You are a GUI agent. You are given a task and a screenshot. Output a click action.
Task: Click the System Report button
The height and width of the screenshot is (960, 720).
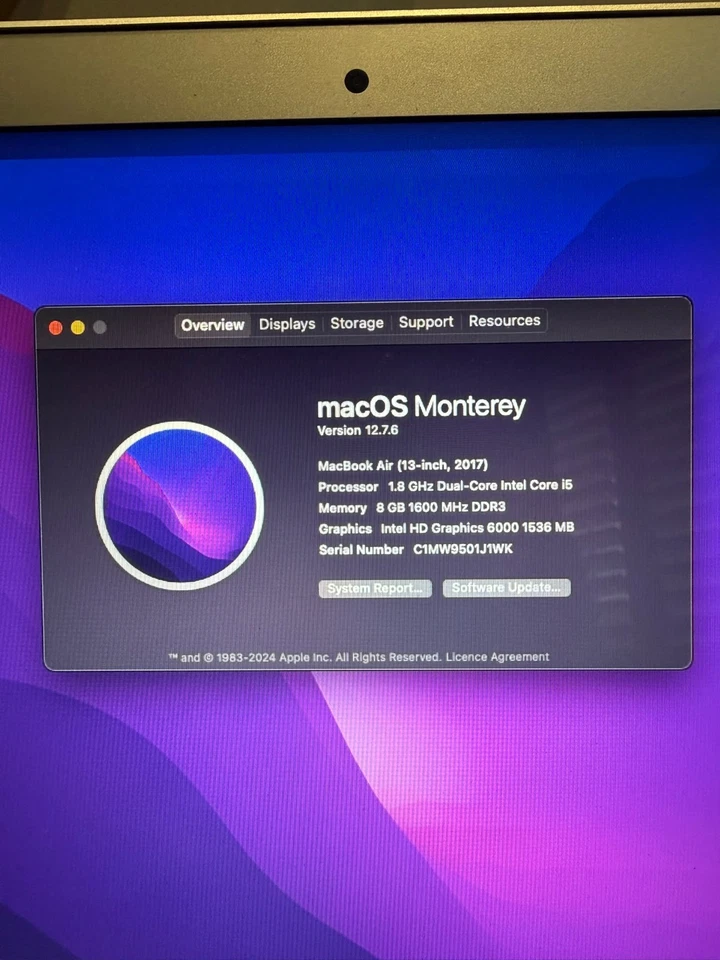tap(375, 588)
